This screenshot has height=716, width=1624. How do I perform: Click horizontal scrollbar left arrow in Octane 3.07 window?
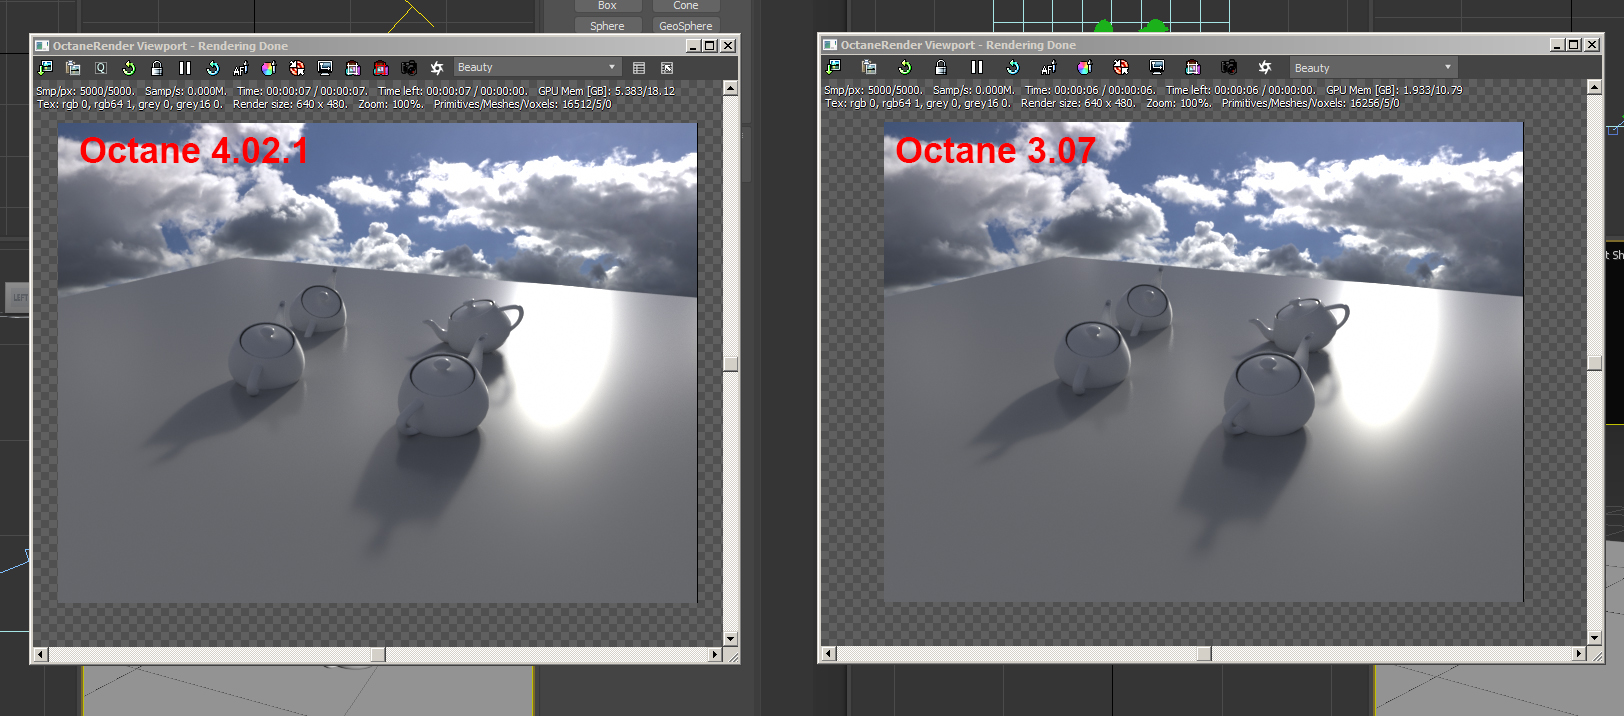click(x=828, y=654)
